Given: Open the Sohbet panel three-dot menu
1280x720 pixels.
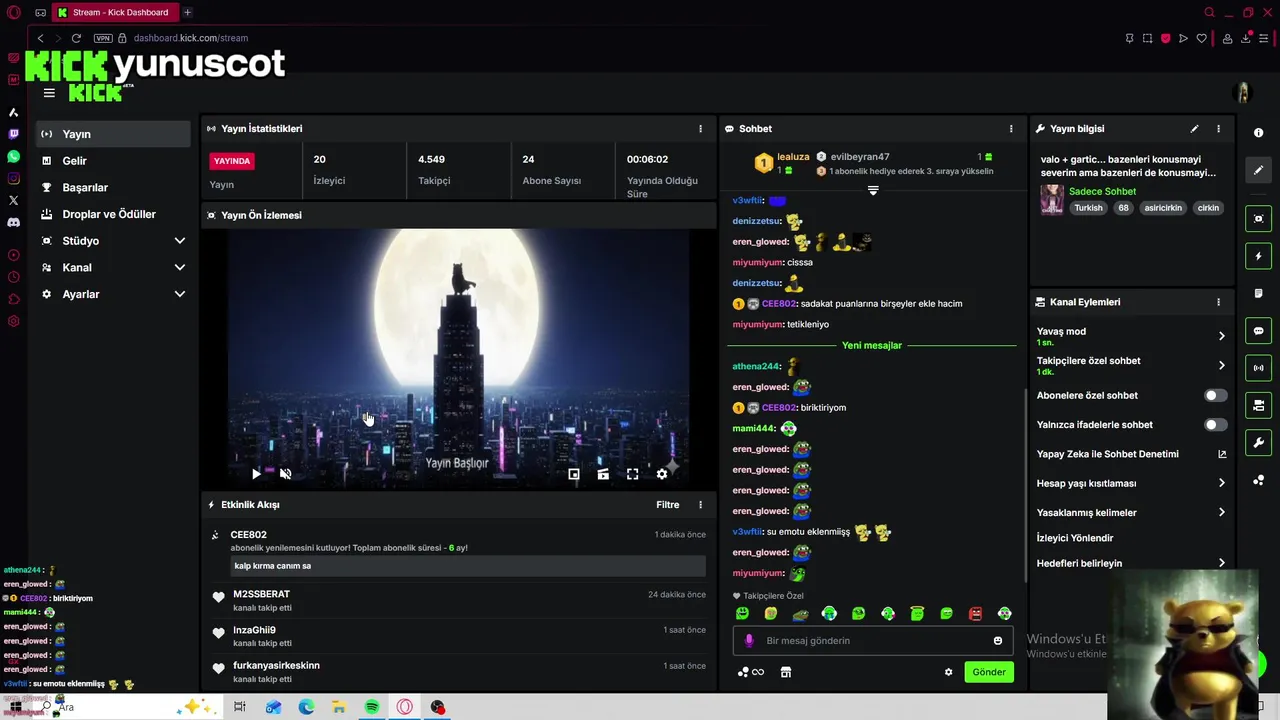Looking at the screenshot, I should (1011, 129).
